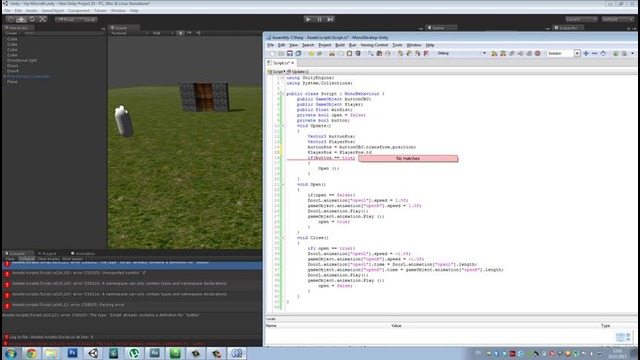Viewport: 640px width, 360px height.
Task: Switch to the Hierarchy tab
Action: tap(17, 28)
